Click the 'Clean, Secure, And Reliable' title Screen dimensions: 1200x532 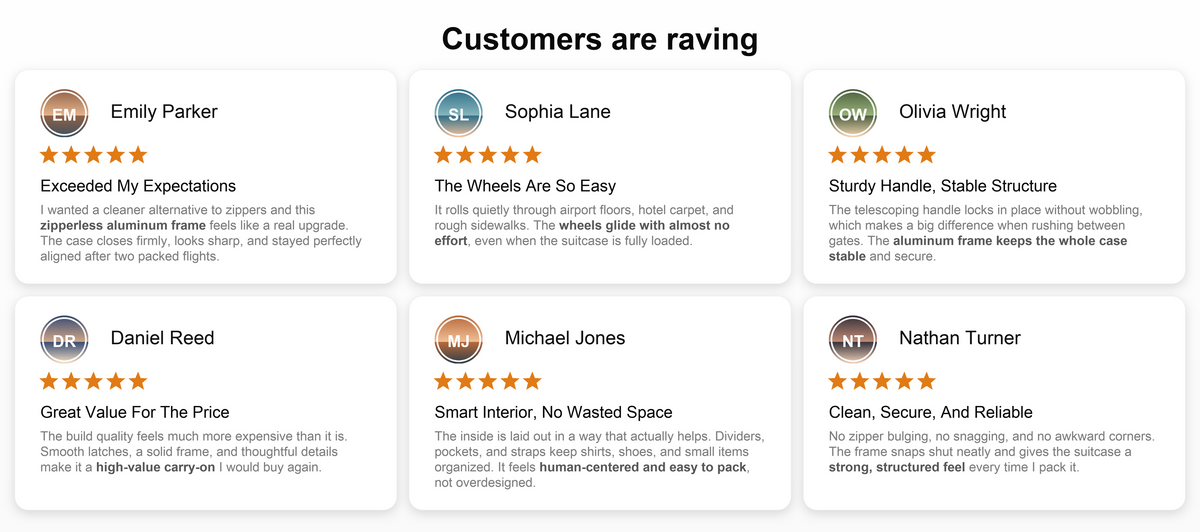click(931, 412)
